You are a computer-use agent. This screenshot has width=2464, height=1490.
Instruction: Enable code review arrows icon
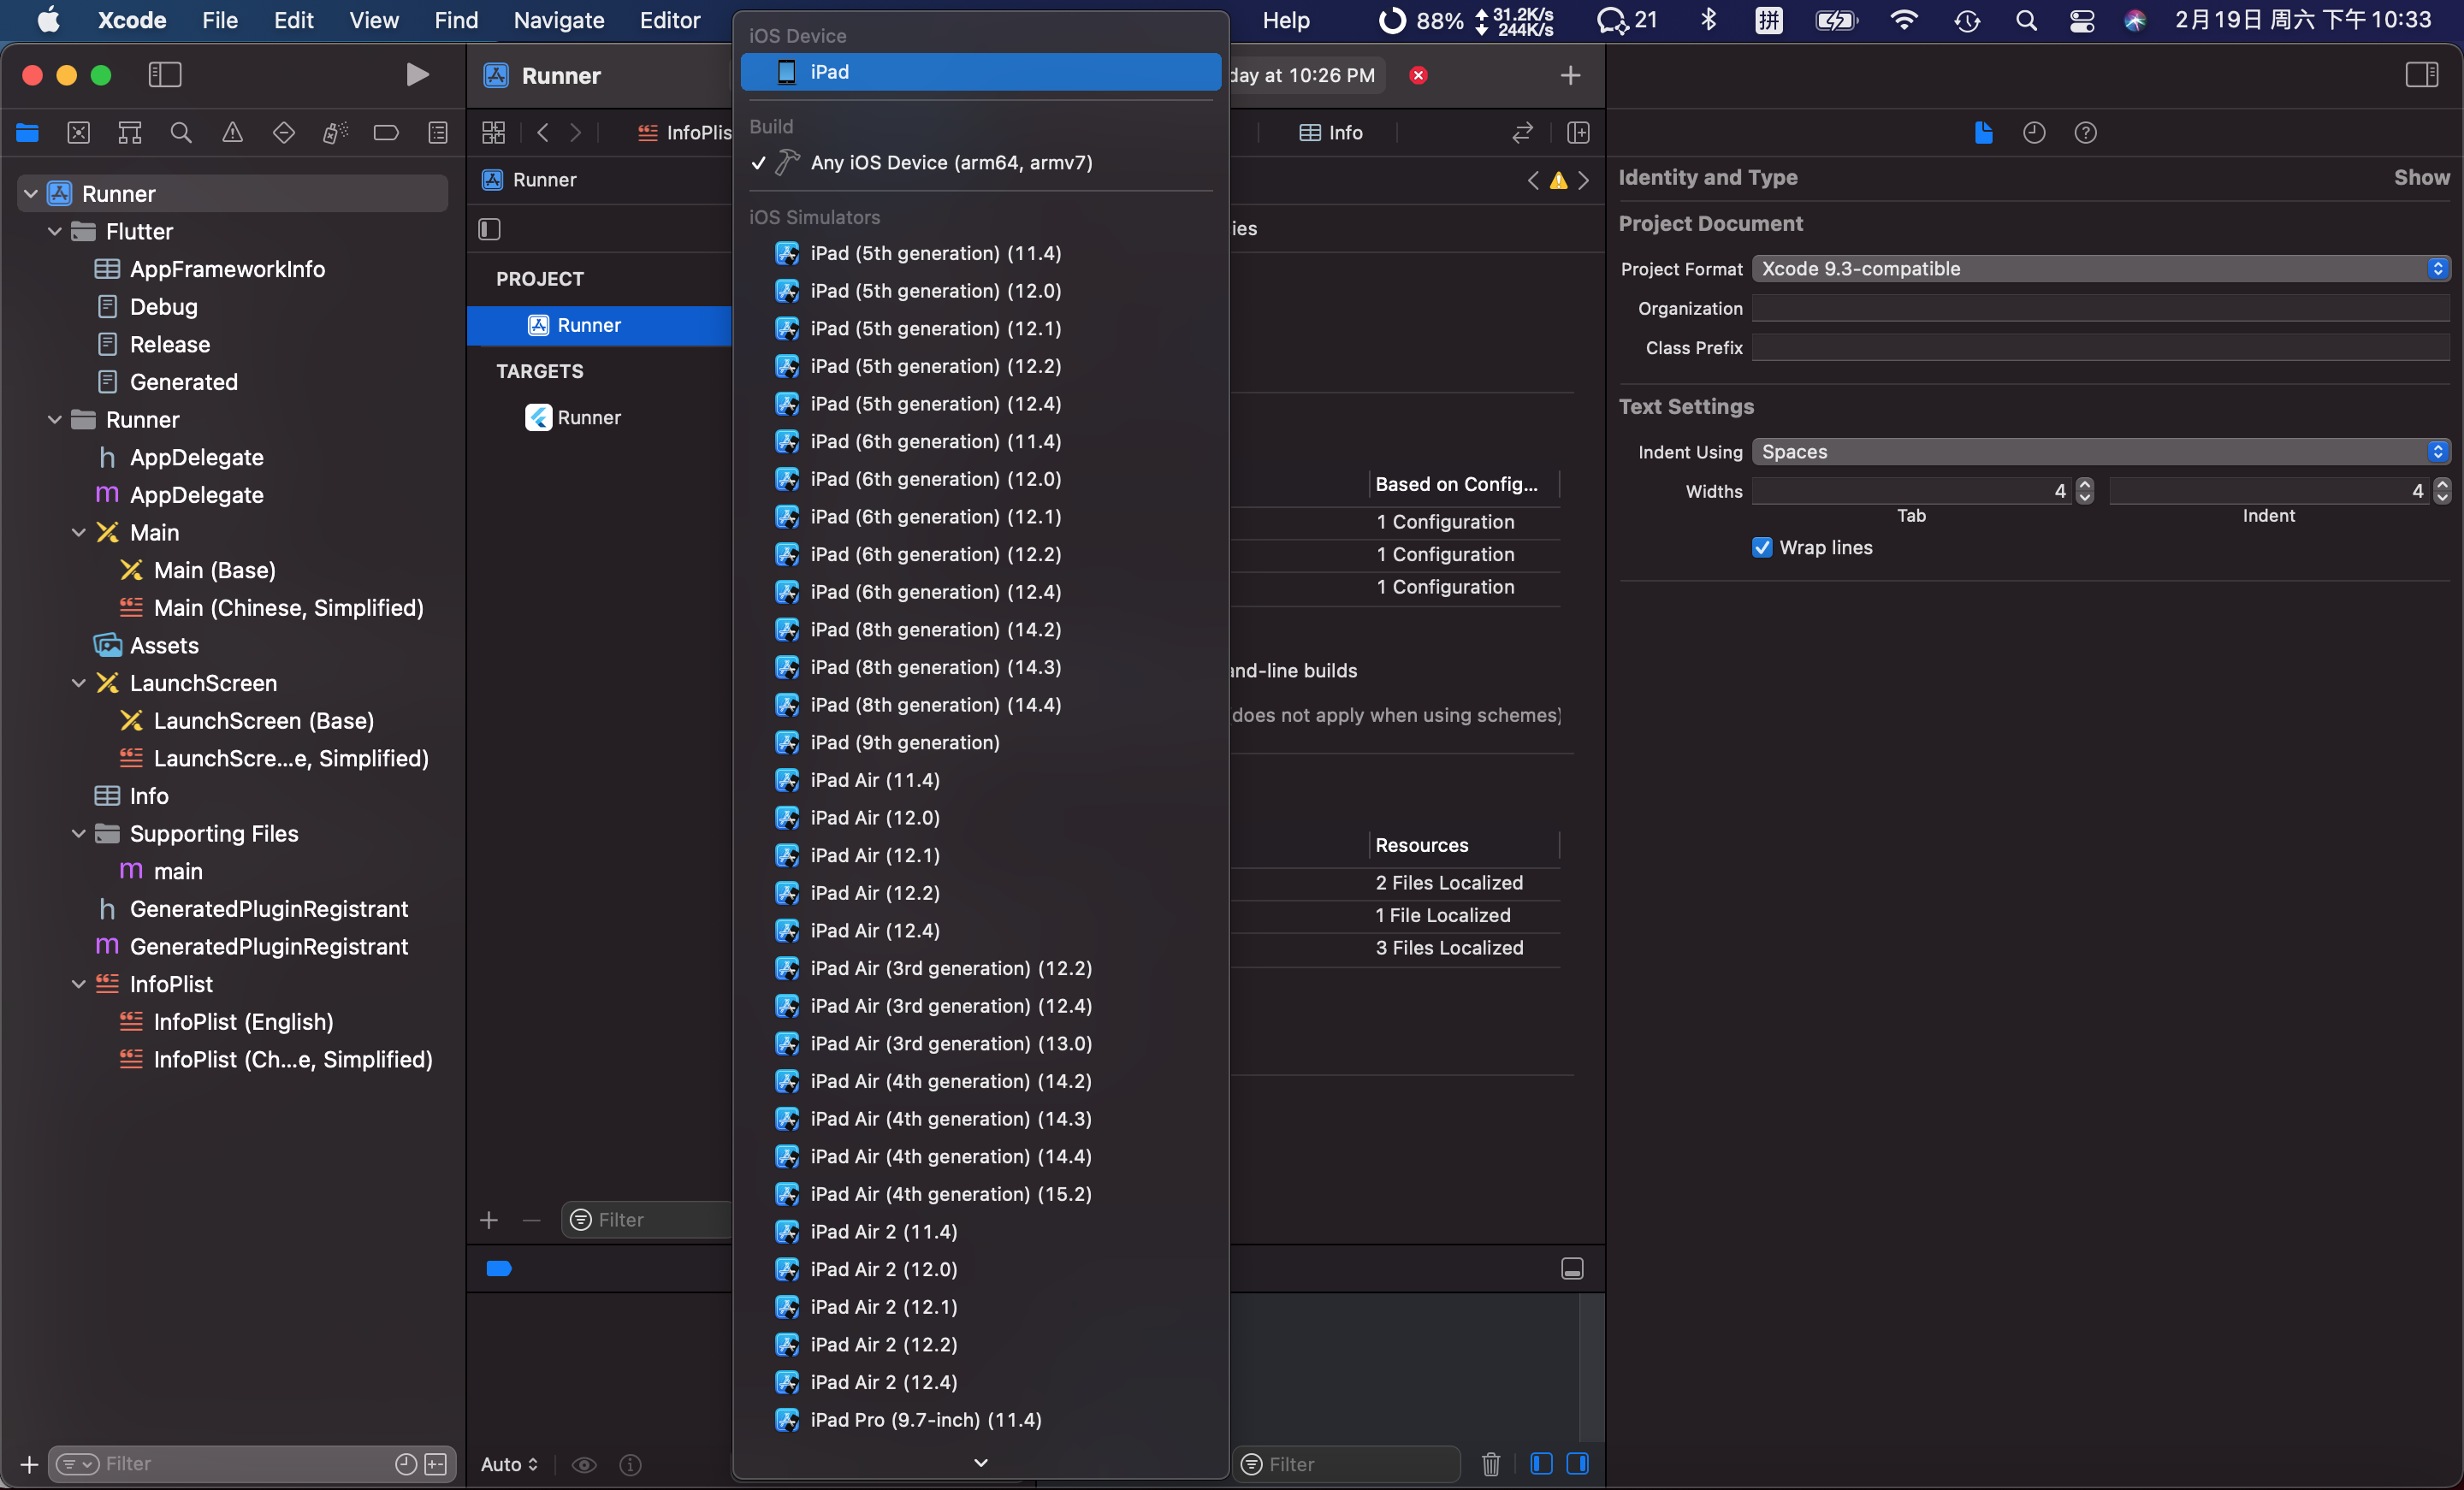click(x=1522, y=132)
